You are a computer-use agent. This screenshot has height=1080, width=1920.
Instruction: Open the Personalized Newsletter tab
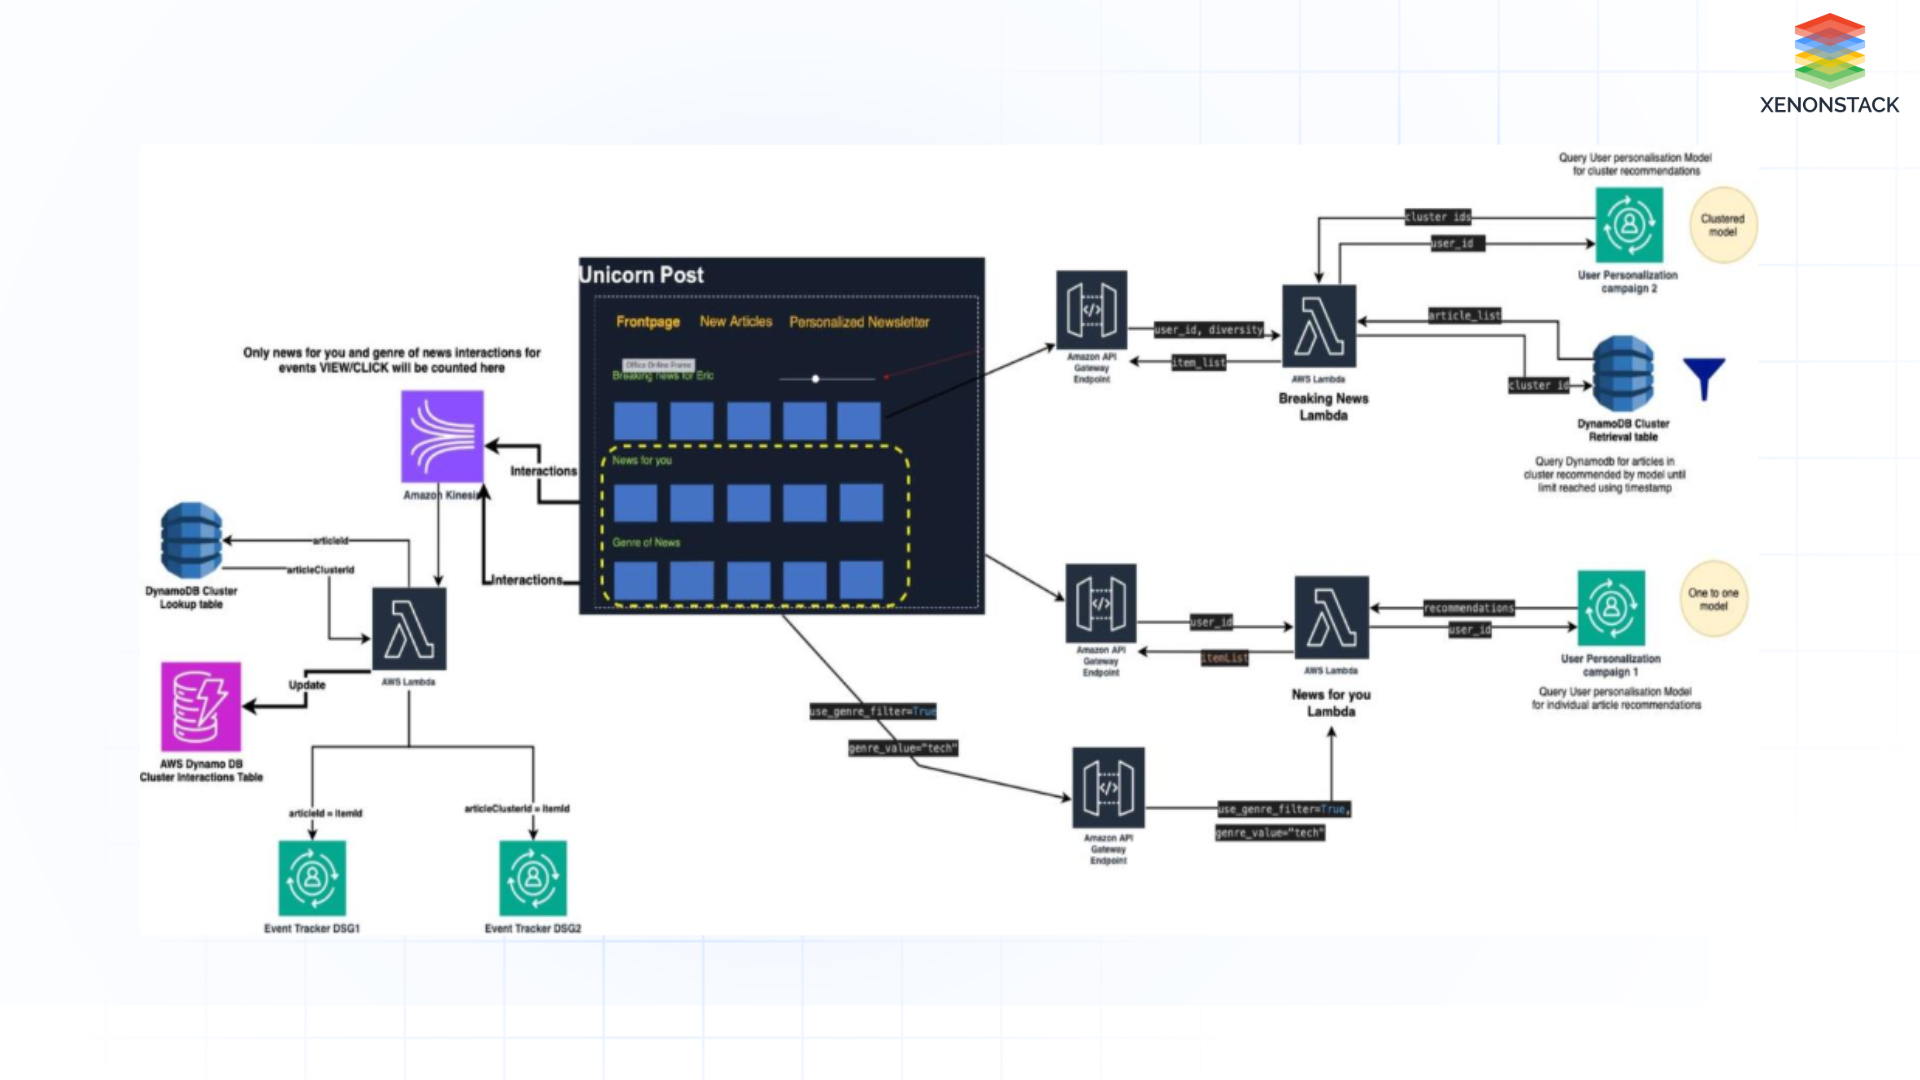tap(859, 322)
